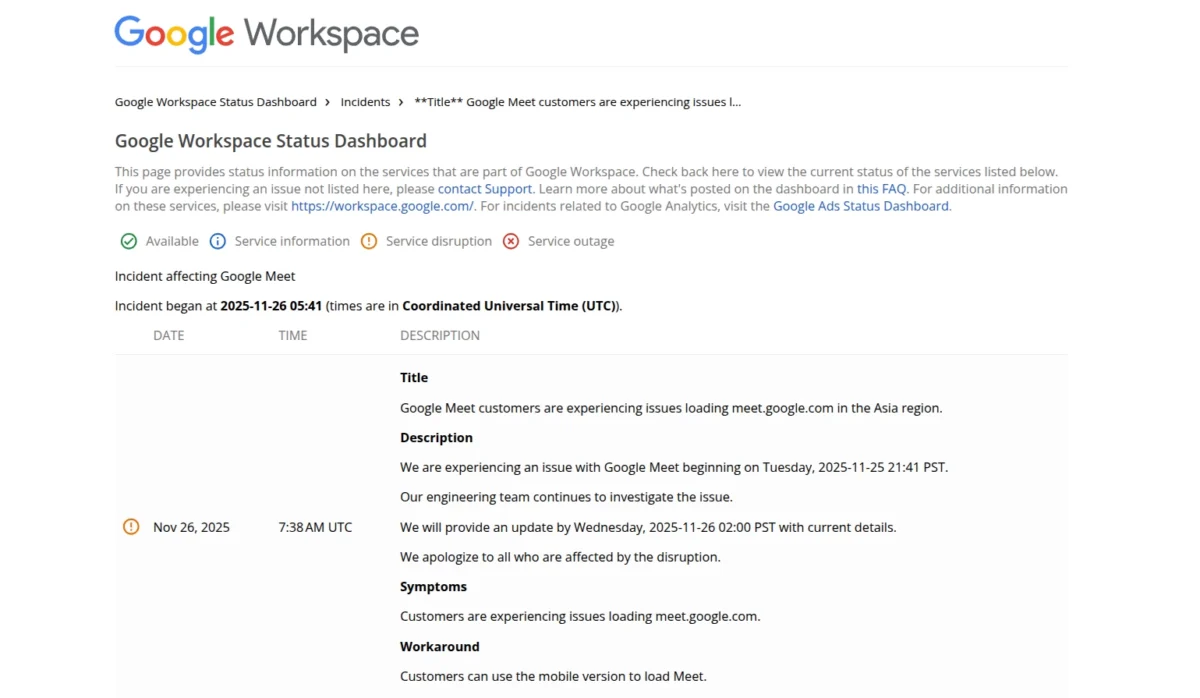This screenshot has height=698, width=1200.
Task: Visit the Google Ads Status Dashboard link
Action: point(861,205)
